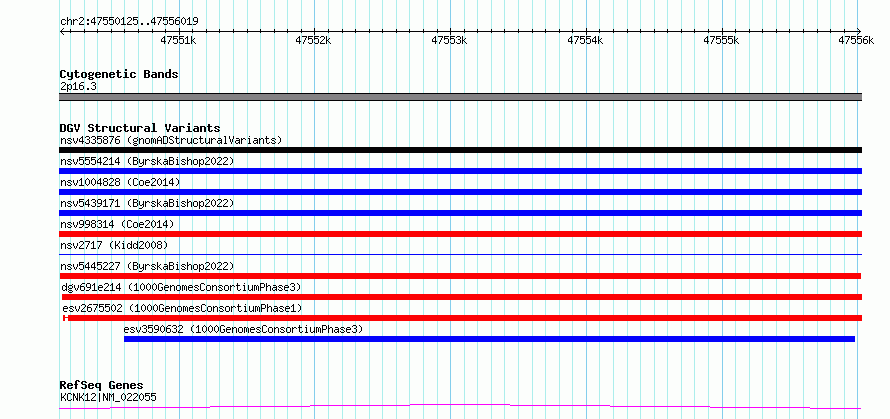Open the esv2675502 1000Genomes Phase1 label

click(x=182, y=308)
